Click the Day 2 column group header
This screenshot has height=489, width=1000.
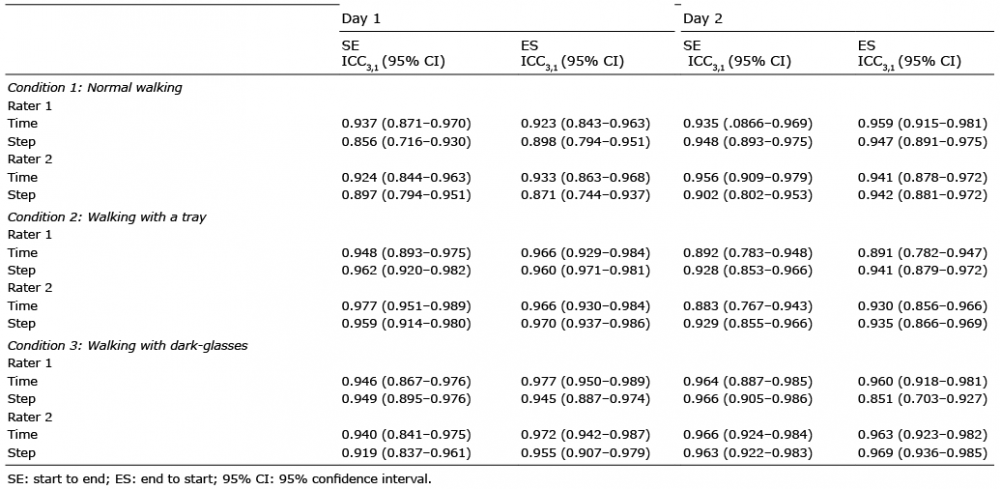pyautogui.click(x=702, y=19)
